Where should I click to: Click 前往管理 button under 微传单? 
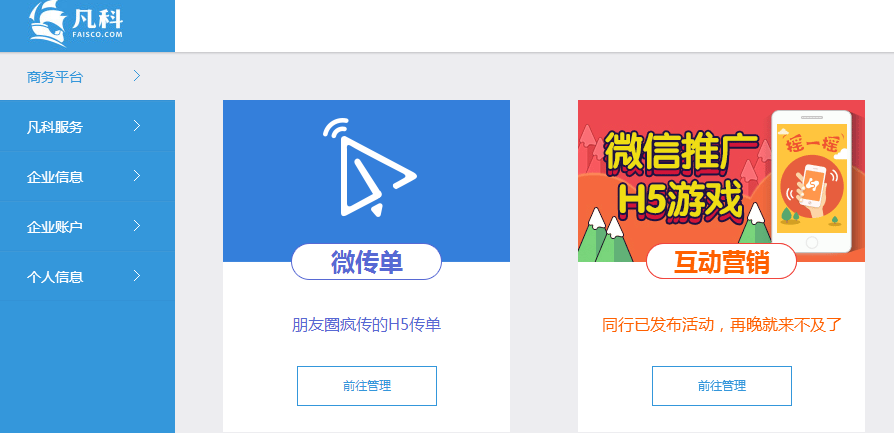[x=367, y=386]
